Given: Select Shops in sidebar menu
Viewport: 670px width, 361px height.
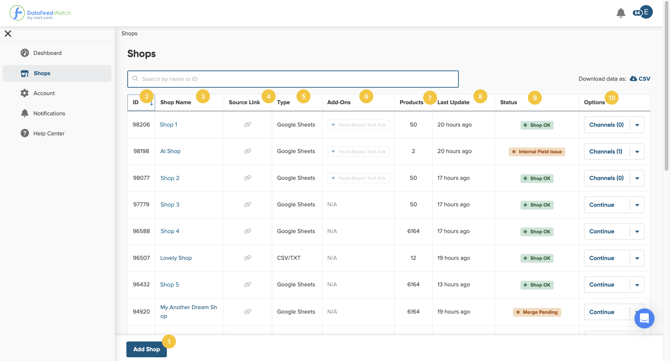Looking at the screenshot, I should (x=57, y=73).
